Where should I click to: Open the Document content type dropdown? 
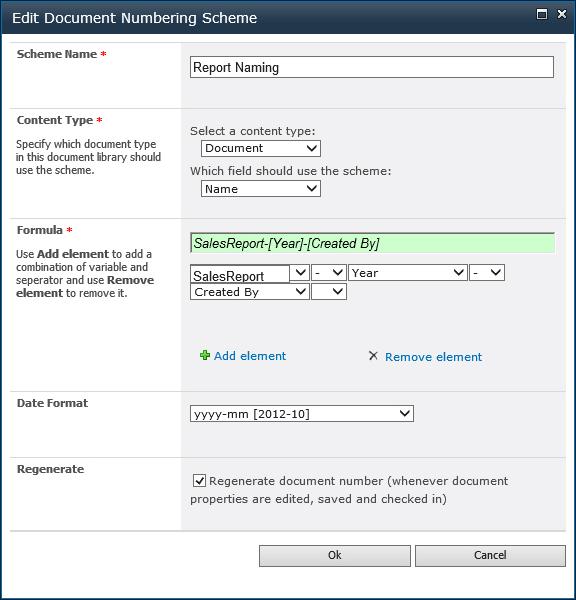click(x=261, y=148)
